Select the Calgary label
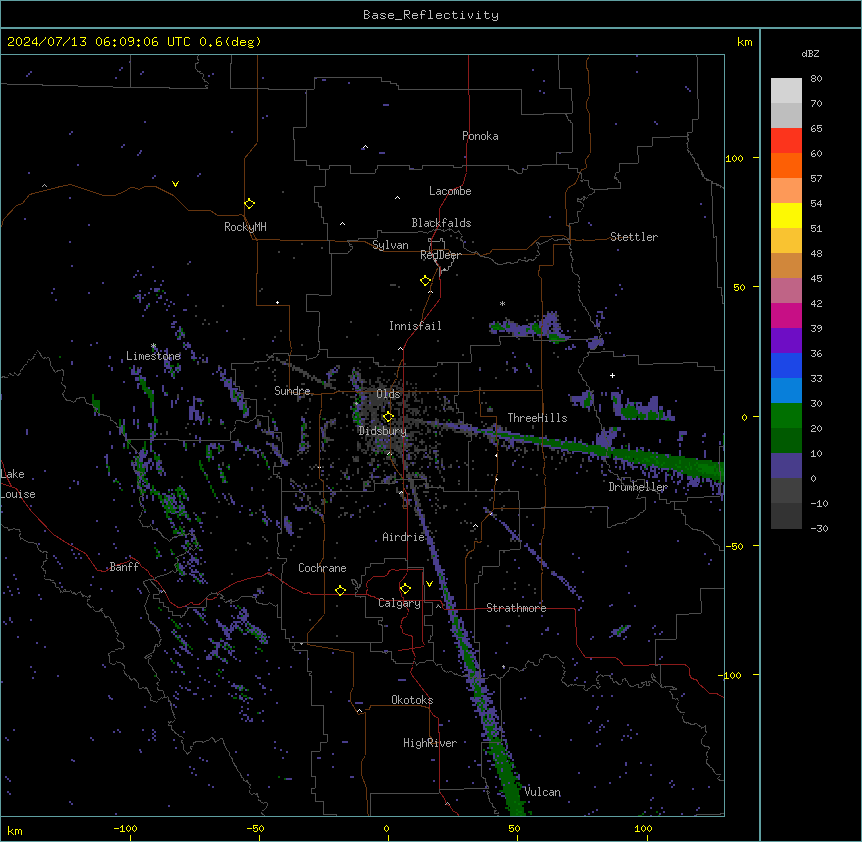 [x=399, y=603]
